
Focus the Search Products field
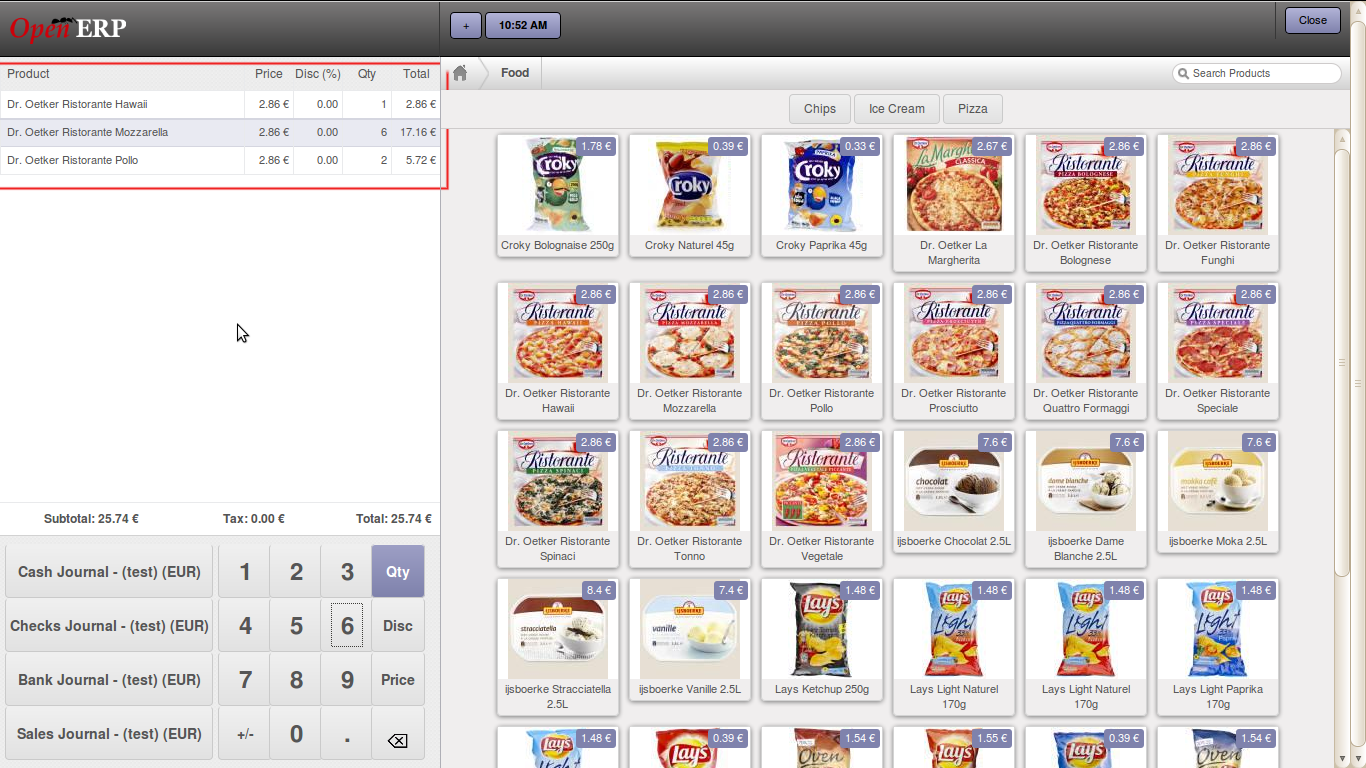click(1257, 74)
